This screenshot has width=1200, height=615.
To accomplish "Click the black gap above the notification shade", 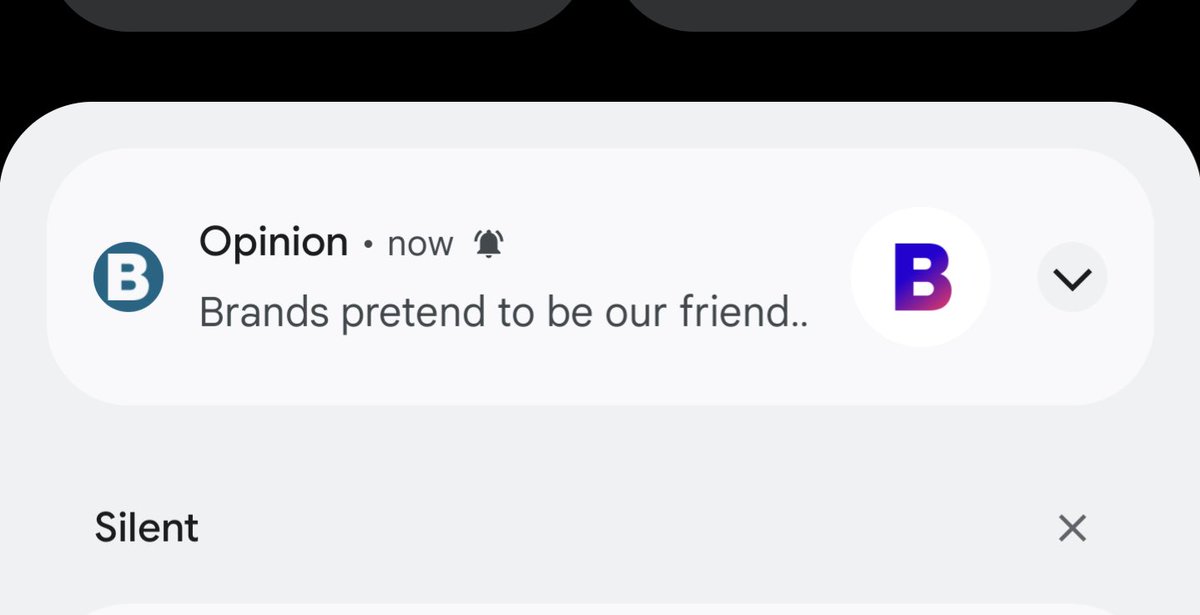I will (600, 65).
